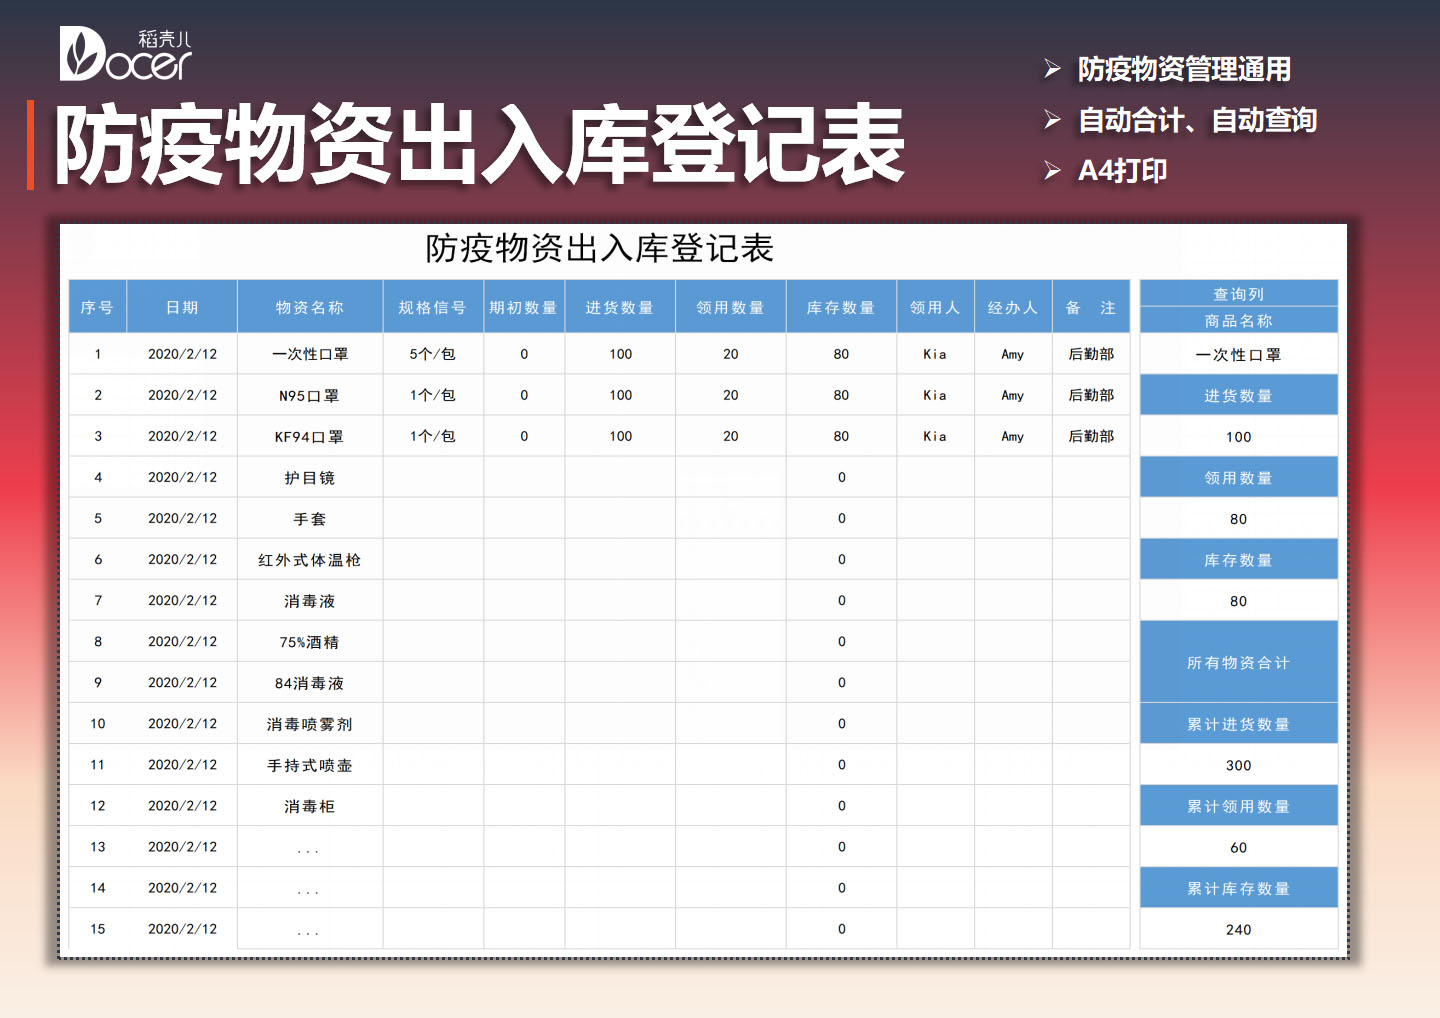Select the 库存数量 column header
The height and width of the screenshot is (1018, 1440).
pos(840,306)
